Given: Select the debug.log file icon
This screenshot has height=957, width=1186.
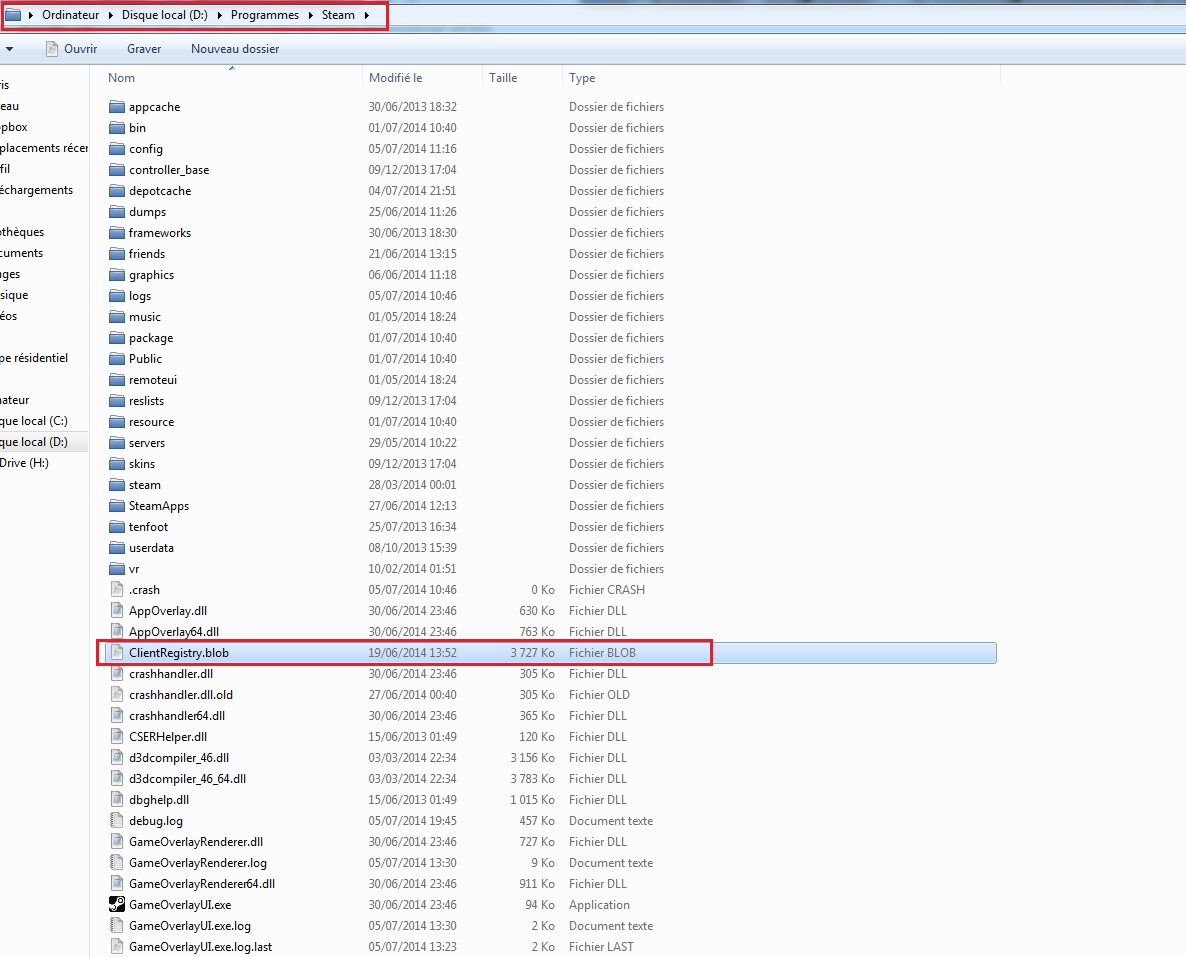Looking at the screenshot, I should pyautogui.click(x=116, y=820).
